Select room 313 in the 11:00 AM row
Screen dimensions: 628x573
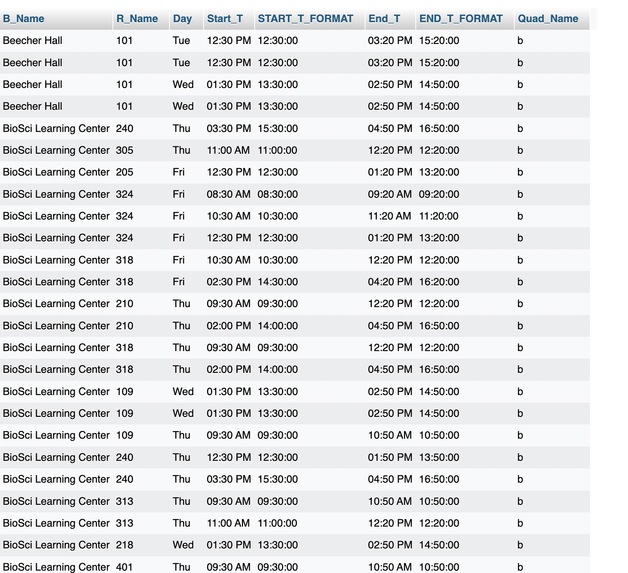pyautogui.click(x=125, y=523)
